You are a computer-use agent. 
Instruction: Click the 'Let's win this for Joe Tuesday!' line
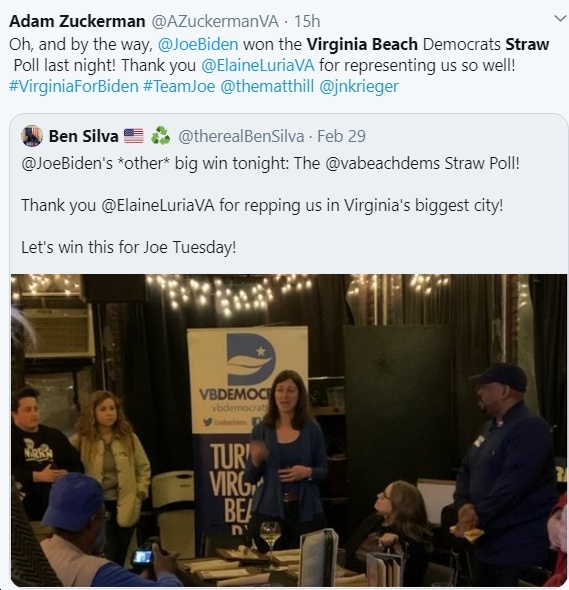(129, 248)
